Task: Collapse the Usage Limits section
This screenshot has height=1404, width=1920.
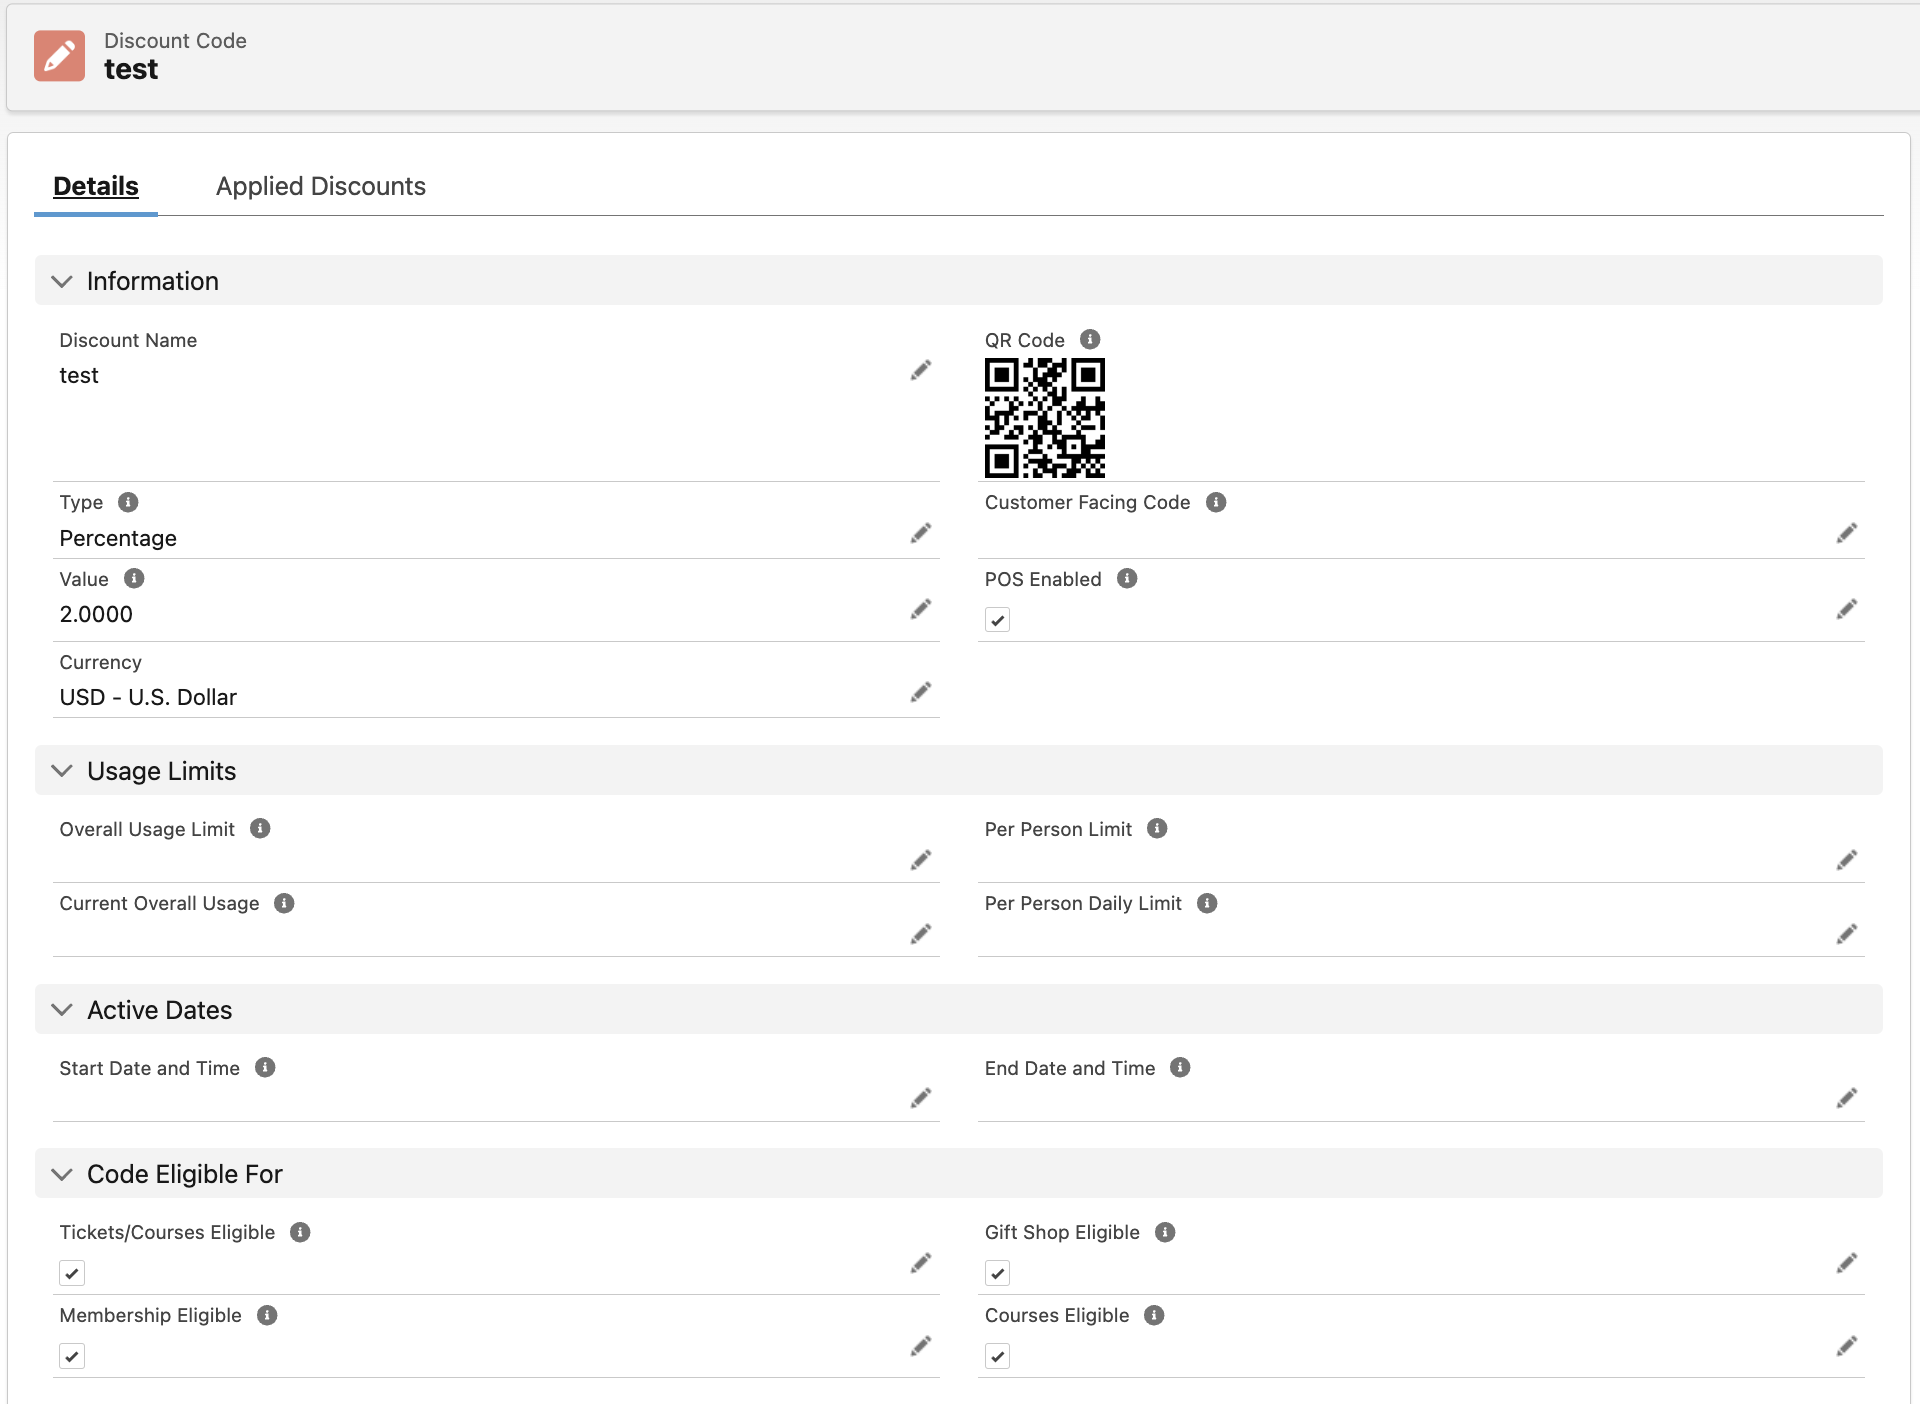Action: tap(62, 771)
